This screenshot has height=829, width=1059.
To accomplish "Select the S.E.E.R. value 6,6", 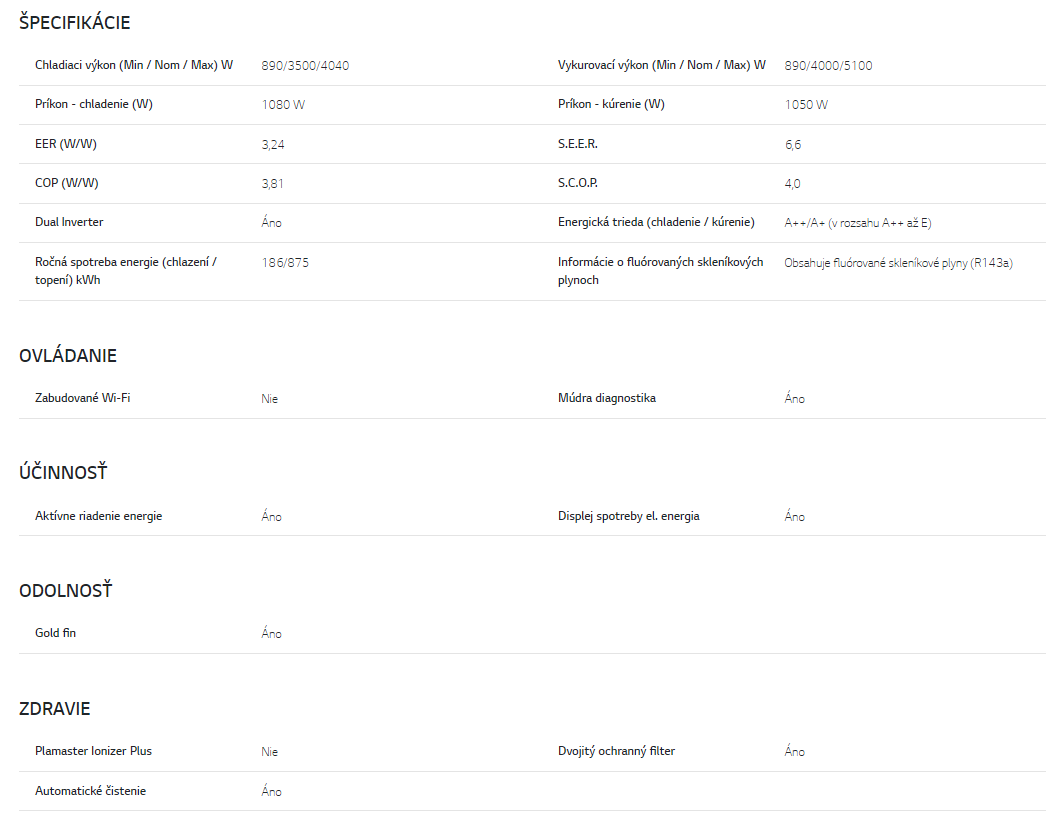I will click(x=793, y=145).
